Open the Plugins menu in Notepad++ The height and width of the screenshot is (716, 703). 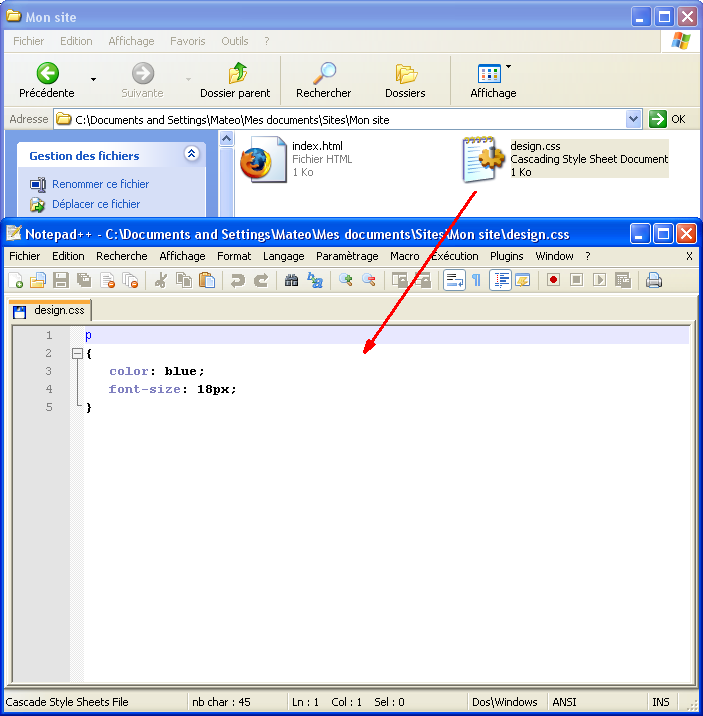[507, 256]
